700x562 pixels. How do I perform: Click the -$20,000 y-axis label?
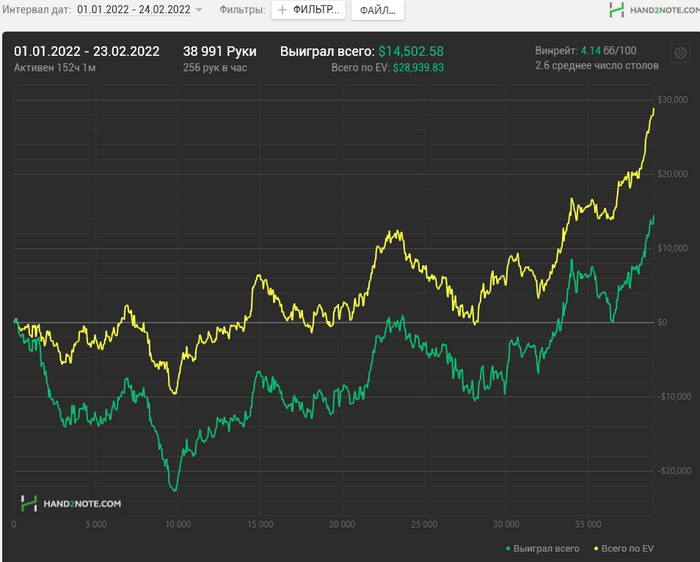674,470
